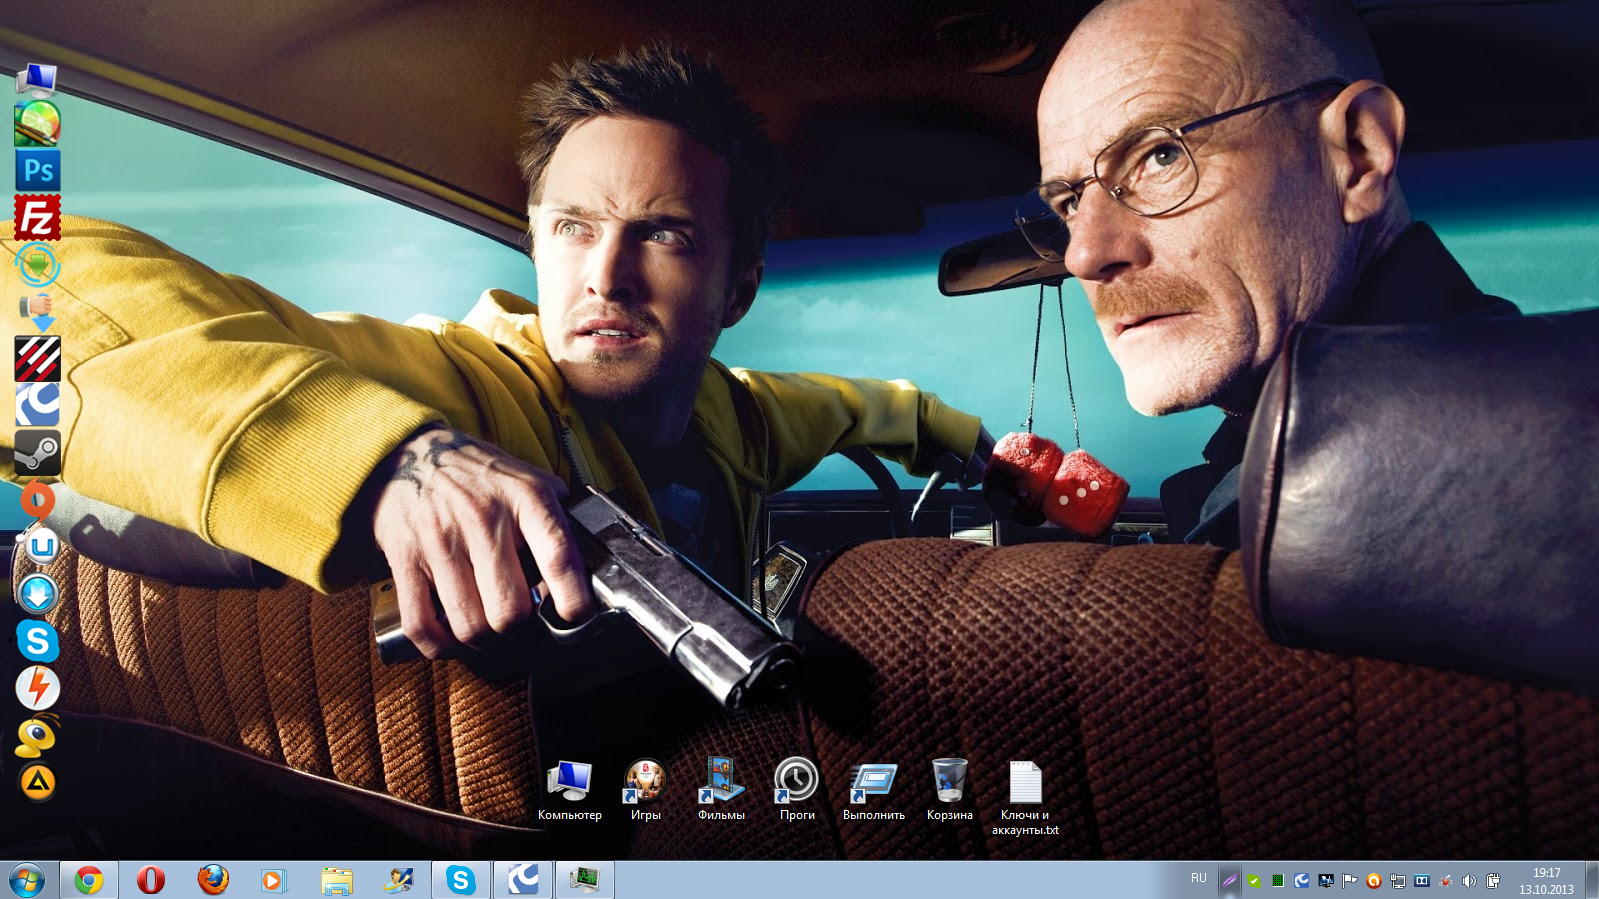Screen dimensions: 1599x899
Task: Select the Корзина recycle bin icon
Action: [949, 790]
